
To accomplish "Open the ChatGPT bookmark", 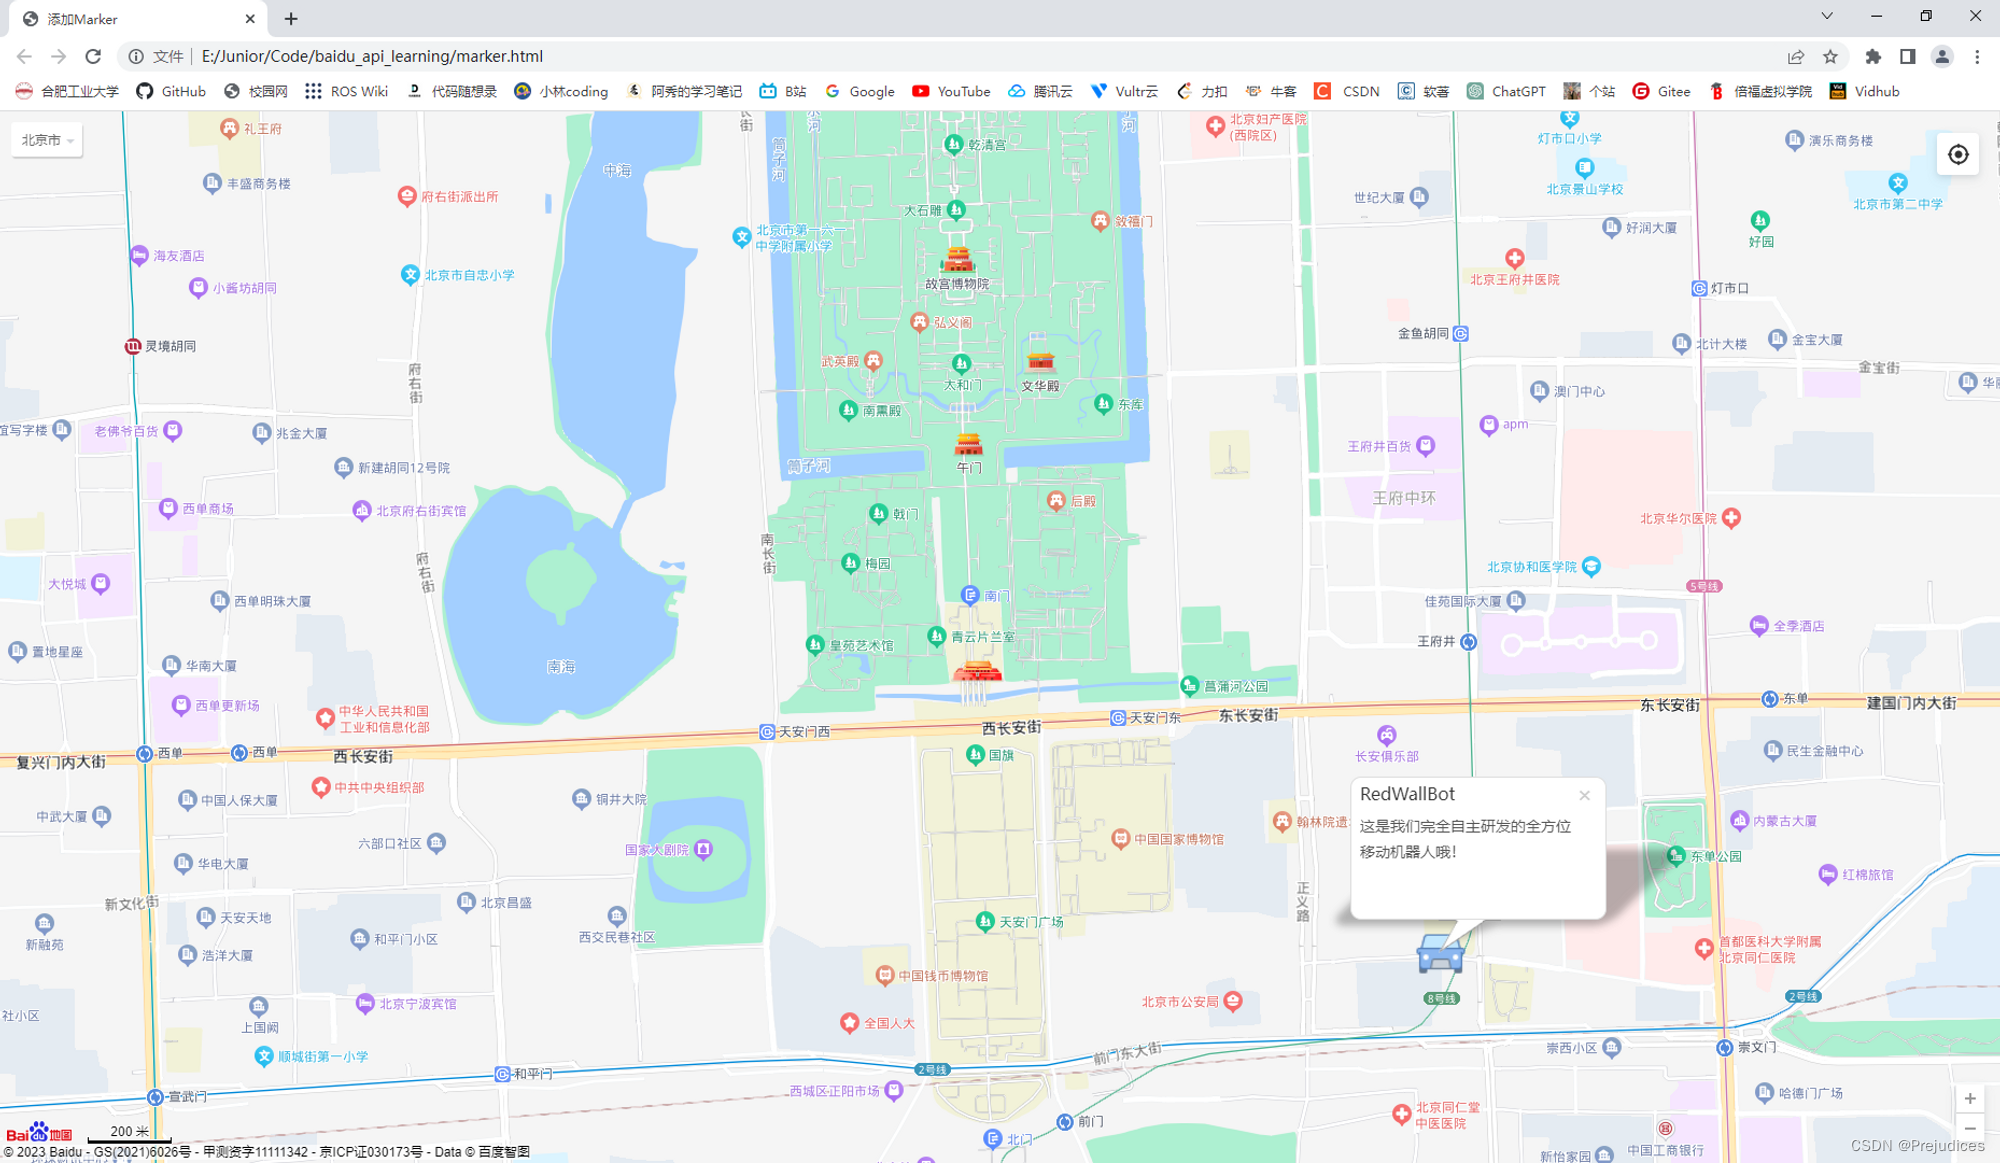I will click(x=1506, y=91).
